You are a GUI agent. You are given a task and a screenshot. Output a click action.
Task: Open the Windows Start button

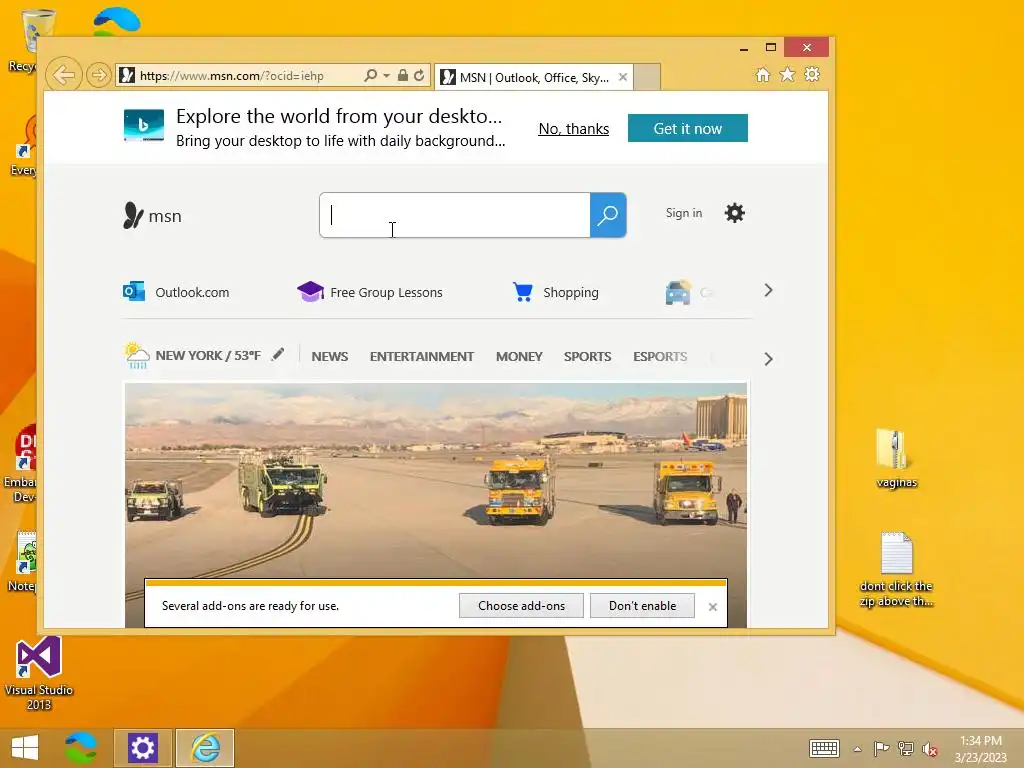(x=25, y=748)
